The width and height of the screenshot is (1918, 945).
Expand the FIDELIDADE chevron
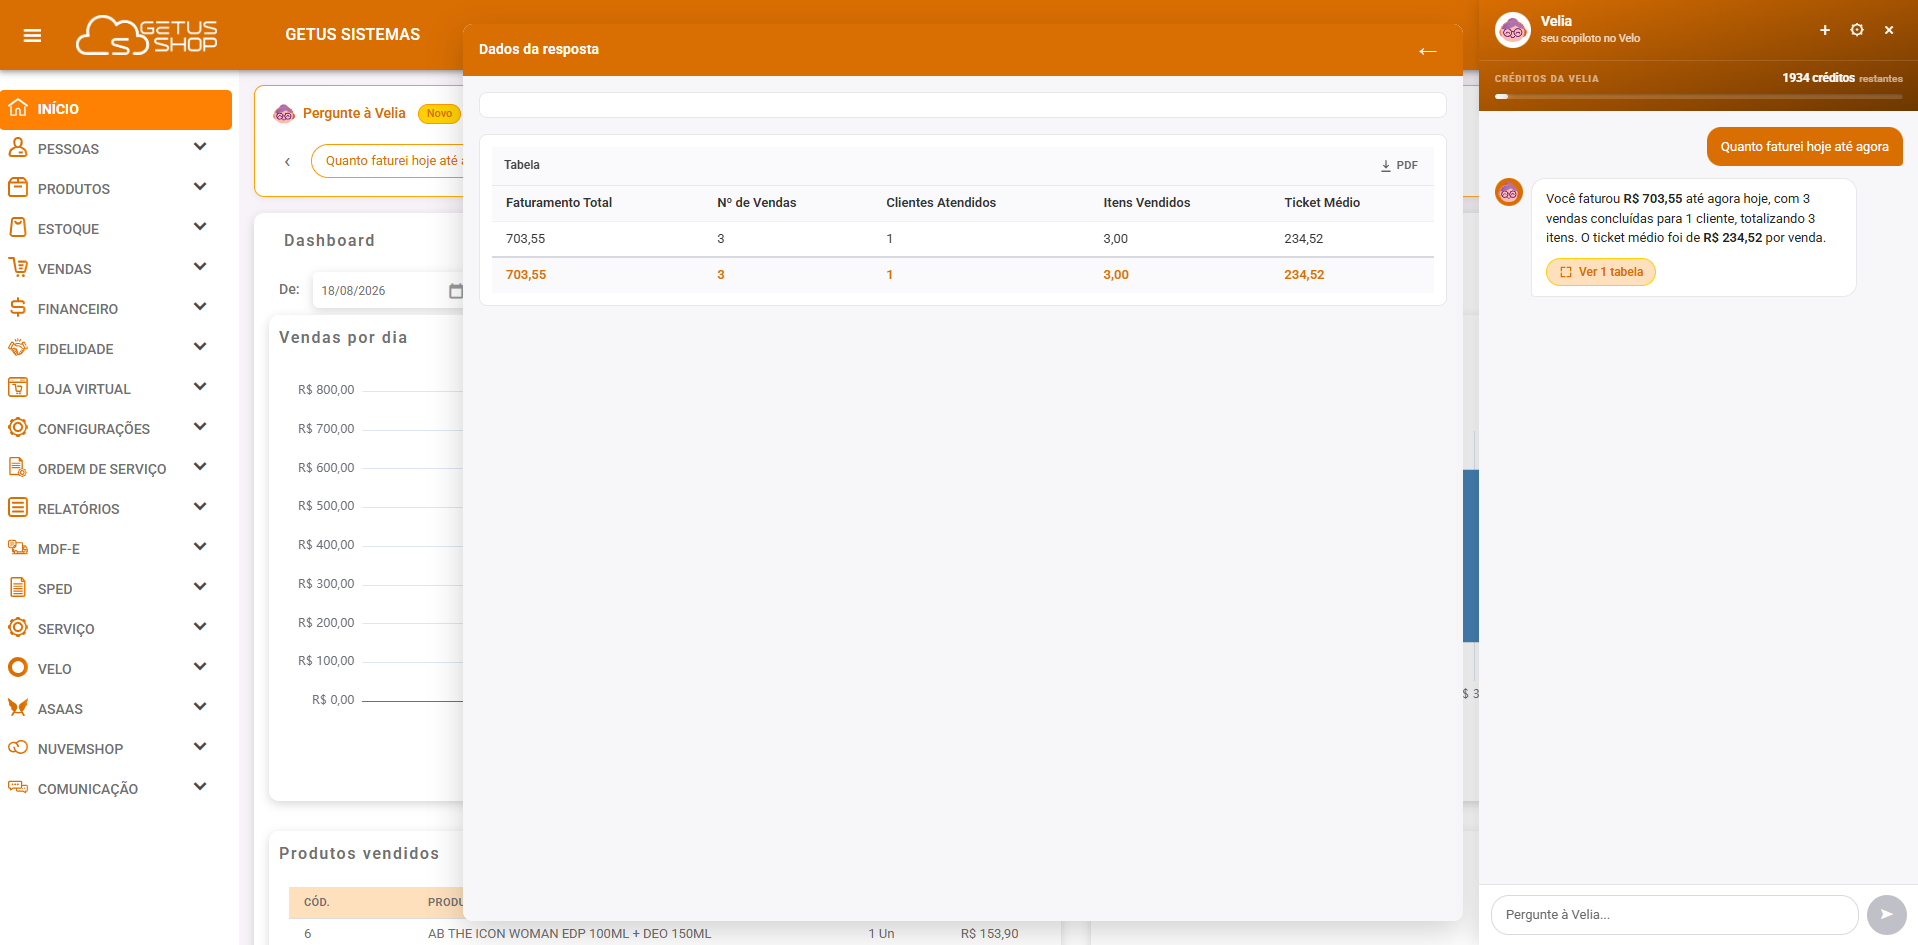[x=200, y=347]
